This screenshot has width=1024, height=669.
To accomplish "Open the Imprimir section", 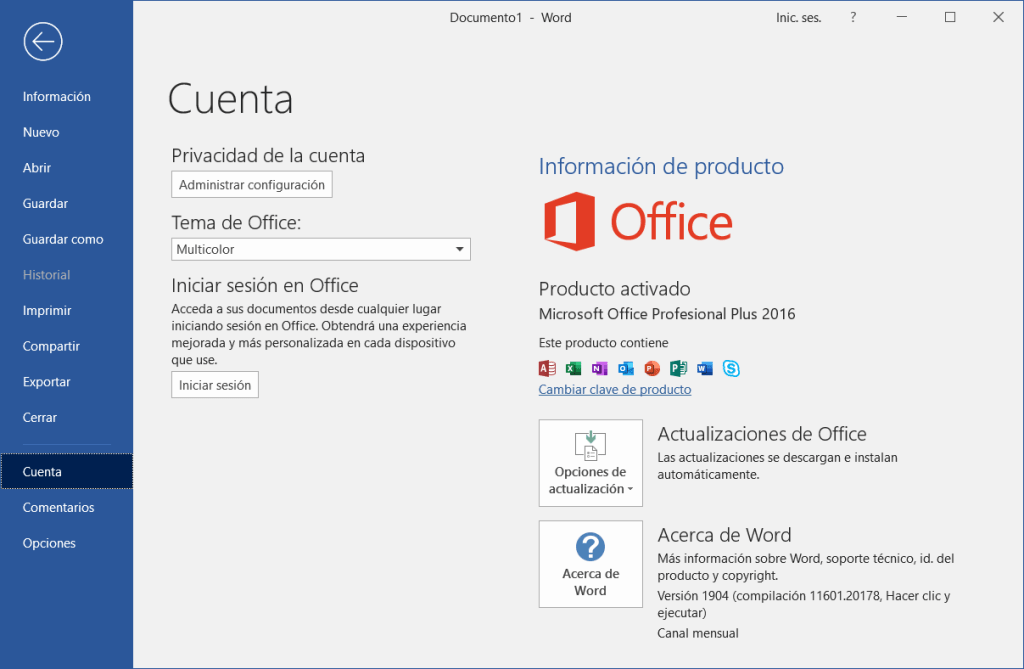I will pyautogui.click(x=45, y=310).
